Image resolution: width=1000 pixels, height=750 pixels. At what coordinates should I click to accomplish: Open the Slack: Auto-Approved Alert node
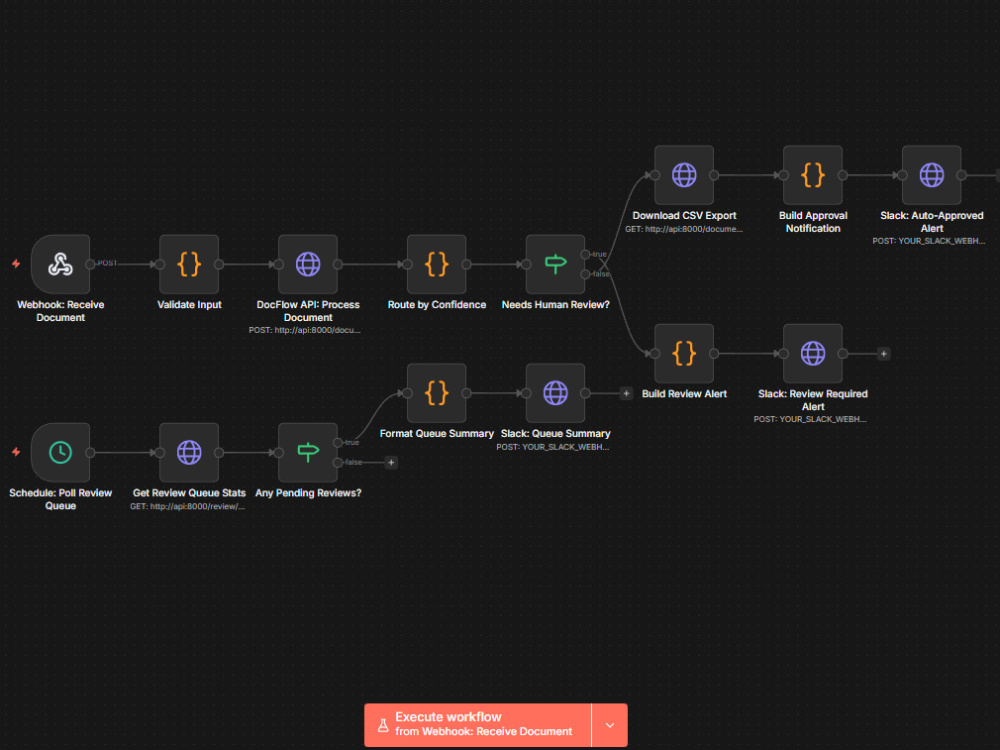pos(932,175)
